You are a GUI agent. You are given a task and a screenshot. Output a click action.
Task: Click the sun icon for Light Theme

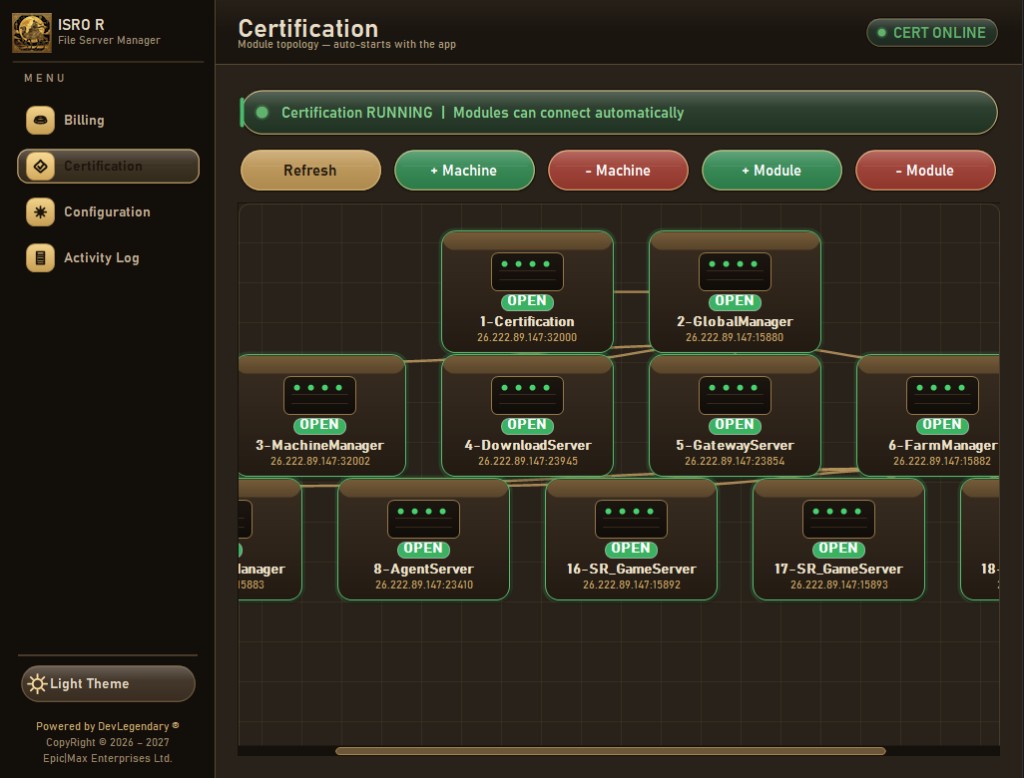tap(37, 683)
